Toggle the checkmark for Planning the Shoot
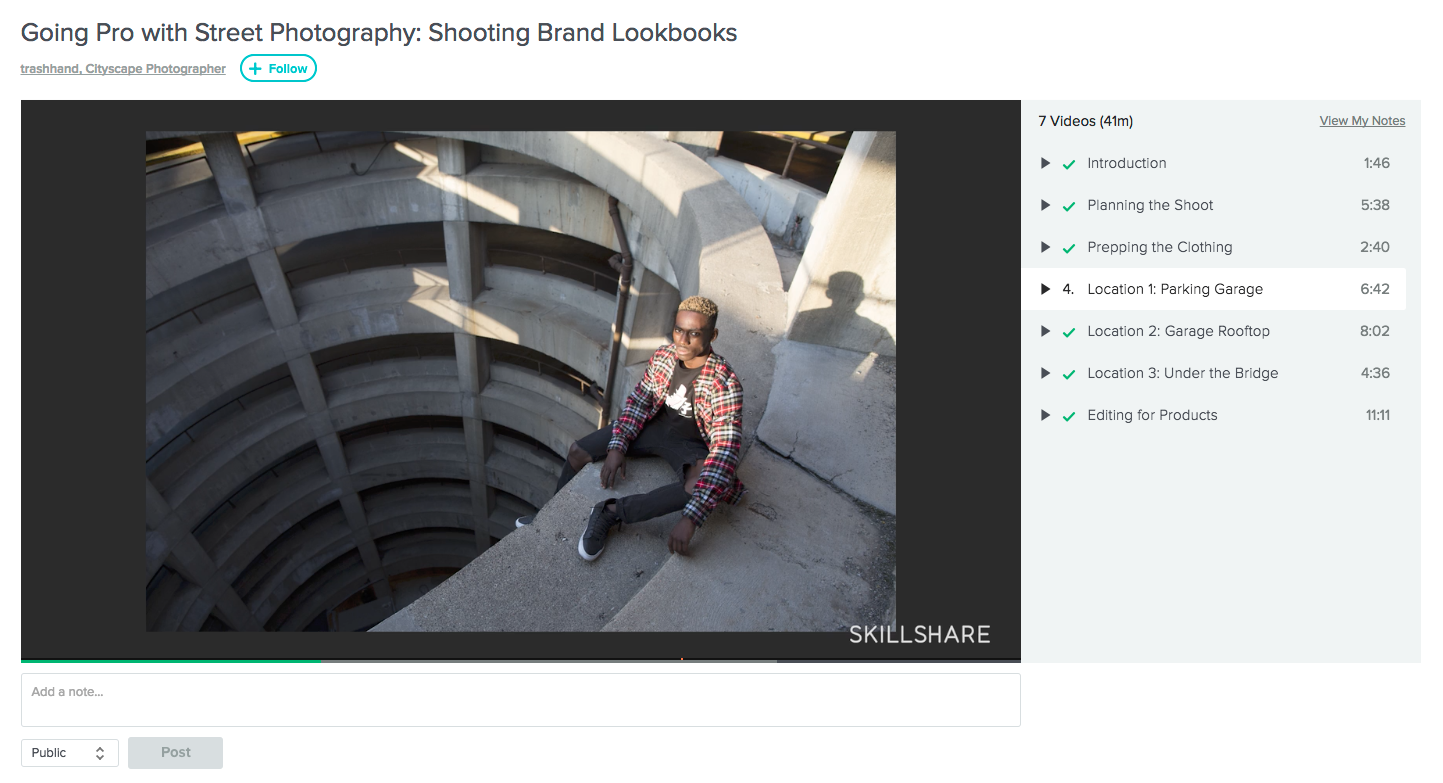The width and height of the screenshot is (1443, 783). [1068, 206]
